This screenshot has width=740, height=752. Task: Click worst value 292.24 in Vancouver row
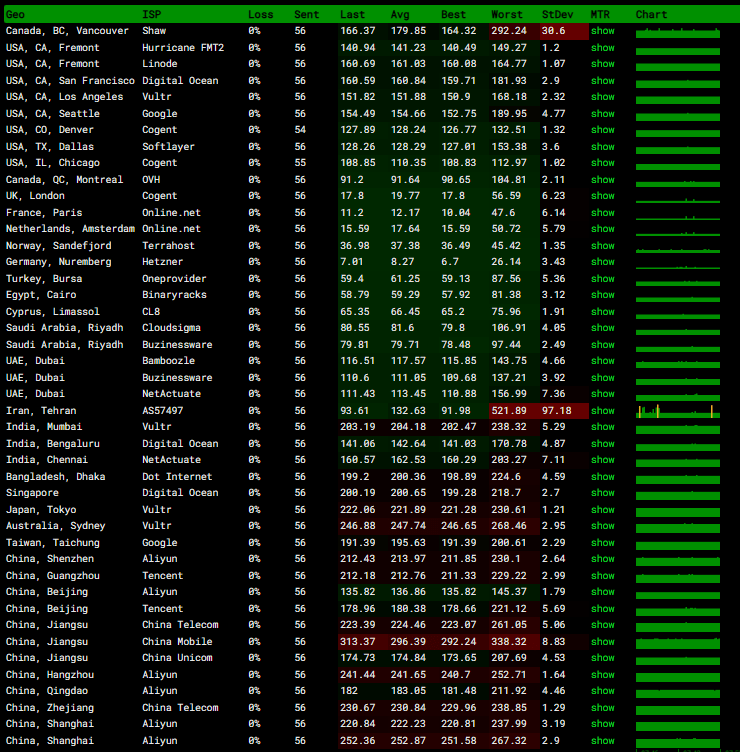(509, 31)
